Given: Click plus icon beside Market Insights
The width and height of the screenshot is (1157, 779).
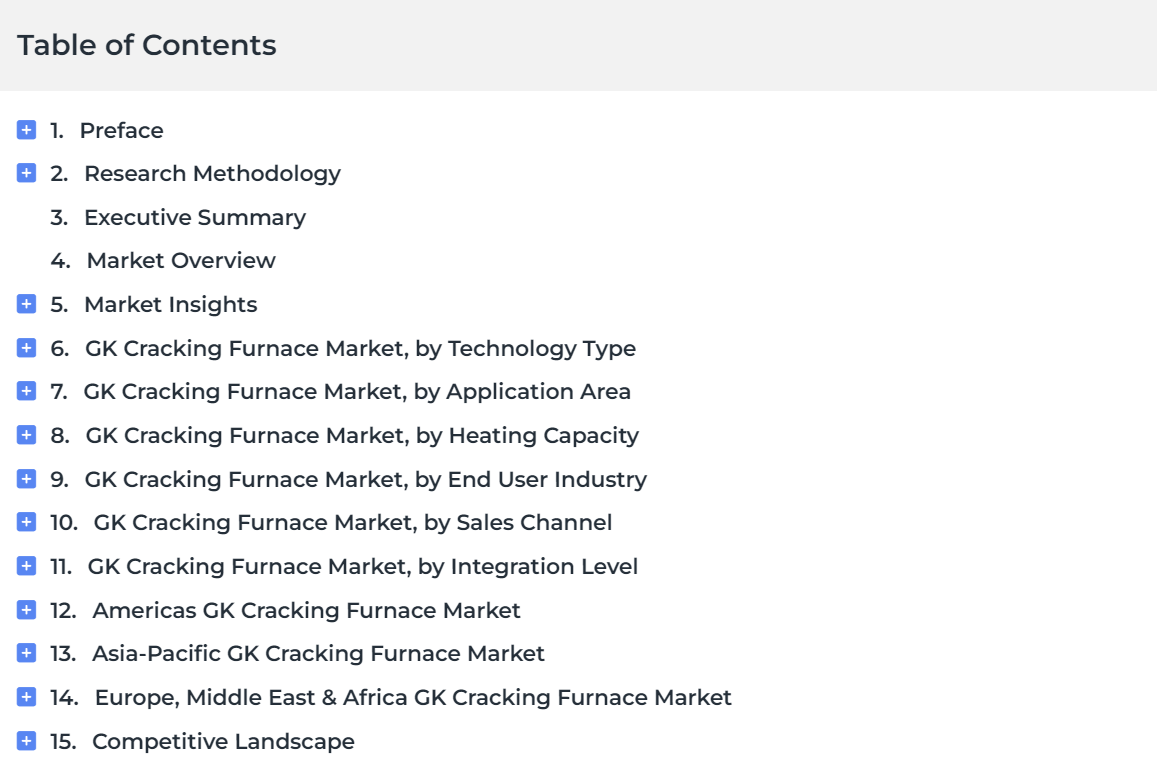Looking at the screenshot, I should 27,304.
